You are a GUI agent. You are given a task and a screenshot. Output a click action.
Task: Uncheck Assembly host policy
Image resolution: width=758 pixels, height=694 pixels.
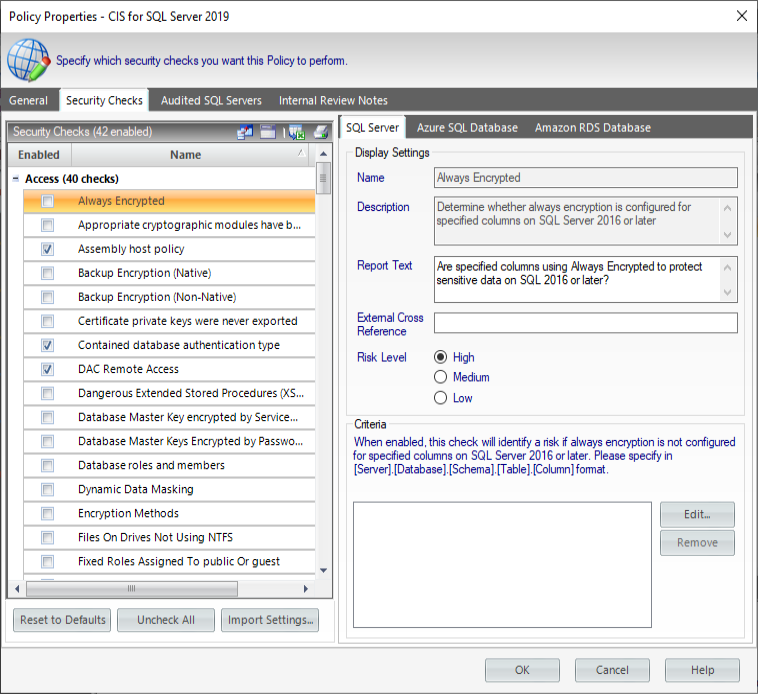48,249
